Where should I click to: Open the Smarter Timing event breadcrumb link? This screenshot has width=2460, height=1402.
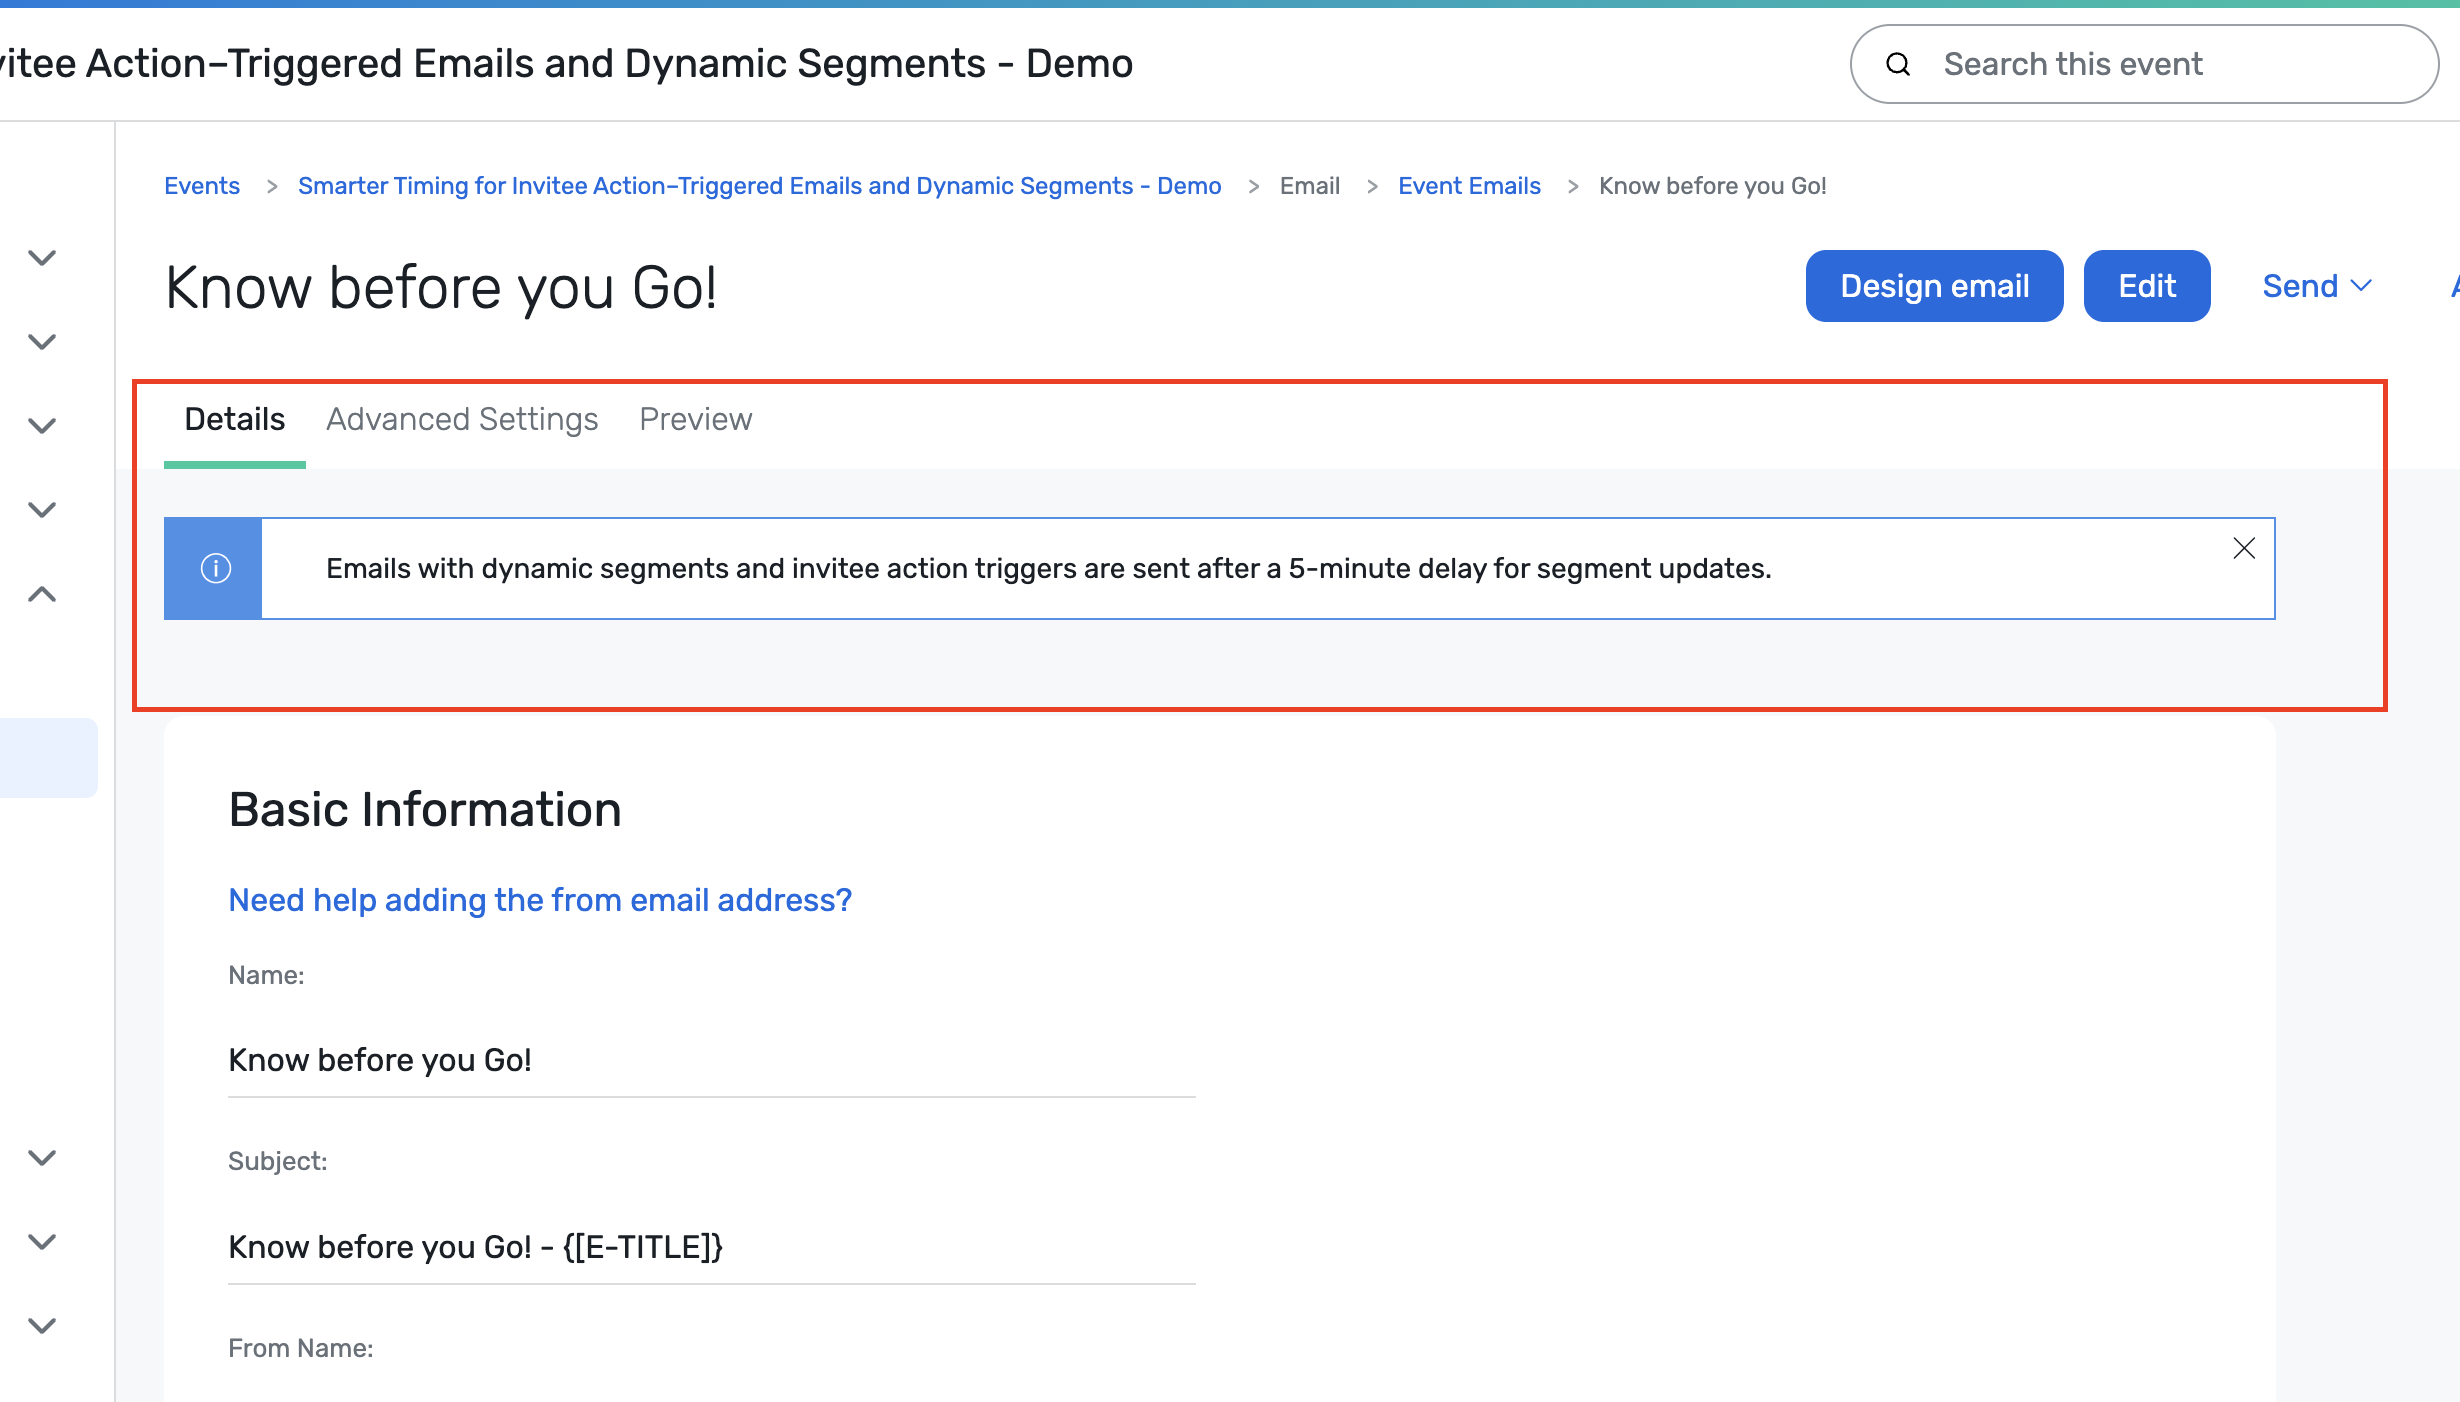759,186
